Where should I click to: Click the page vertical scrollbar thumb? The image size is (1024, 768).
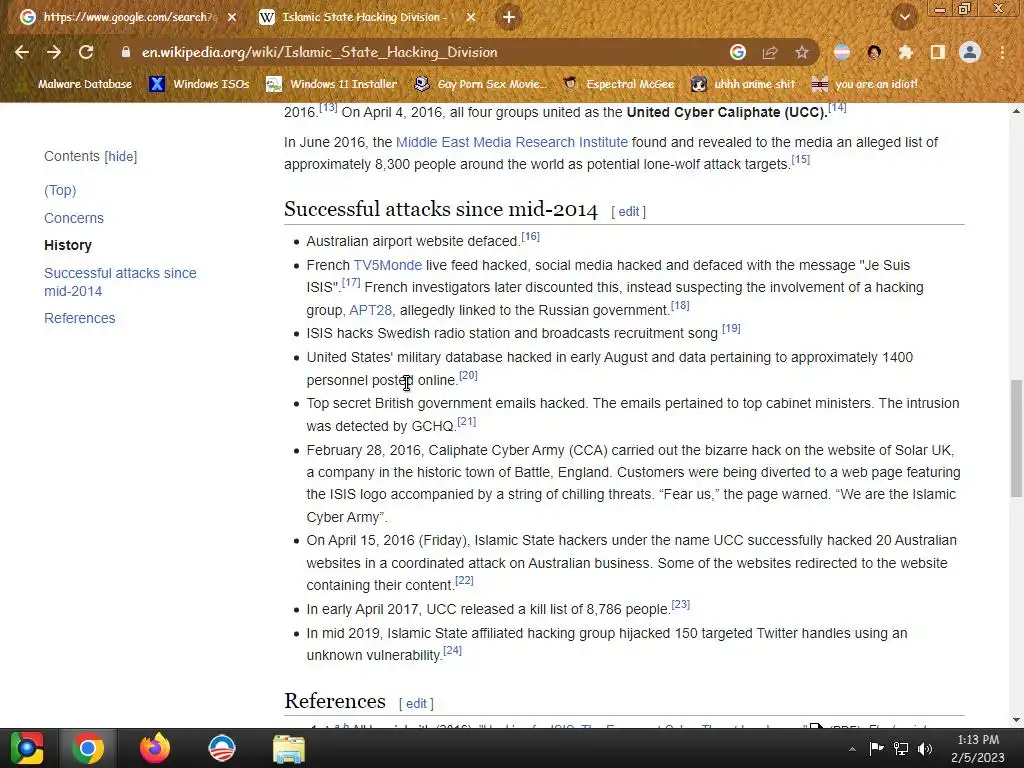pyautogui.click(x=1016, y=438)
